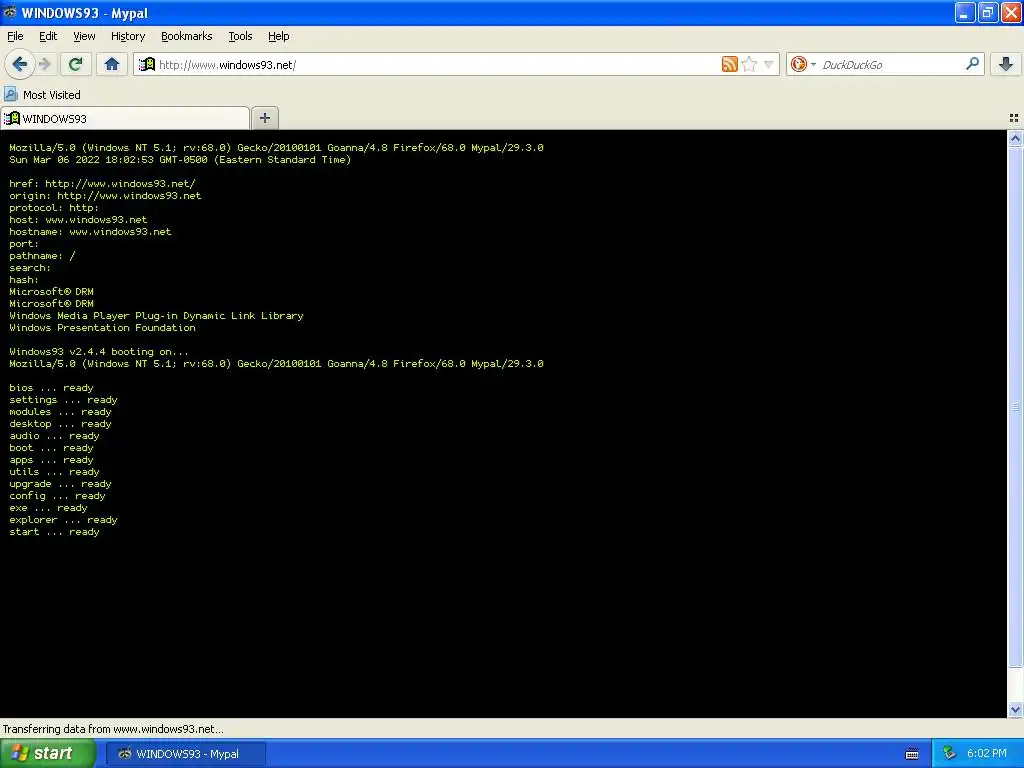Image resolution: width=1024 pixels, height=768 pixels.
Task: Open the Tools menu
Action: click(240, 36)
